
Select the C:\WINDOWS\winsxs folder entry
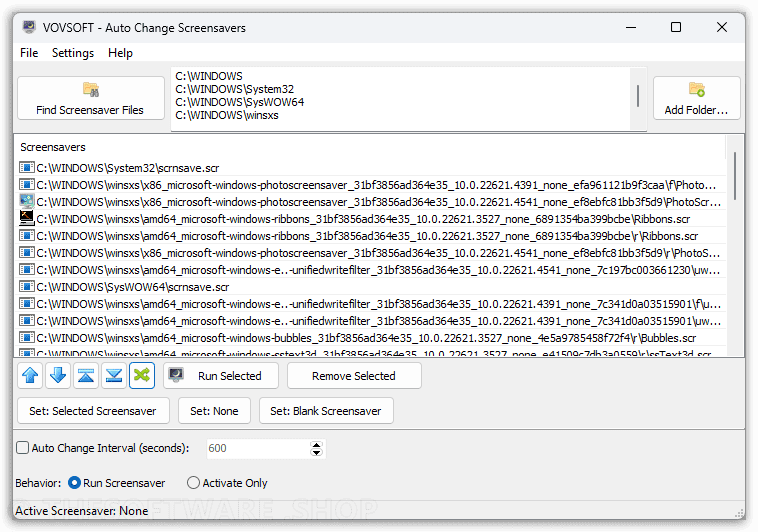[x=227, y=115]
